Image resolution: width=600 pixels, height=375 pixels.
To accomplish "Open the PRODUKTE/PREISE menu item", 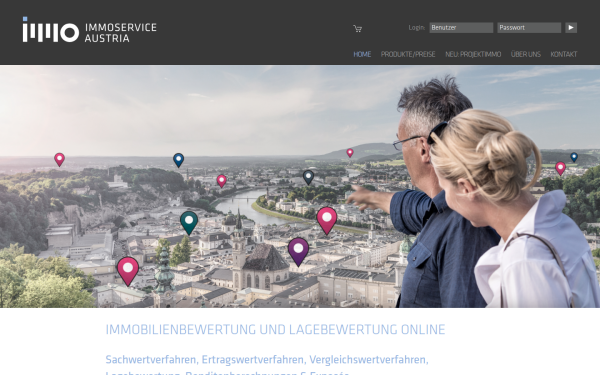I will coord(408,54).
